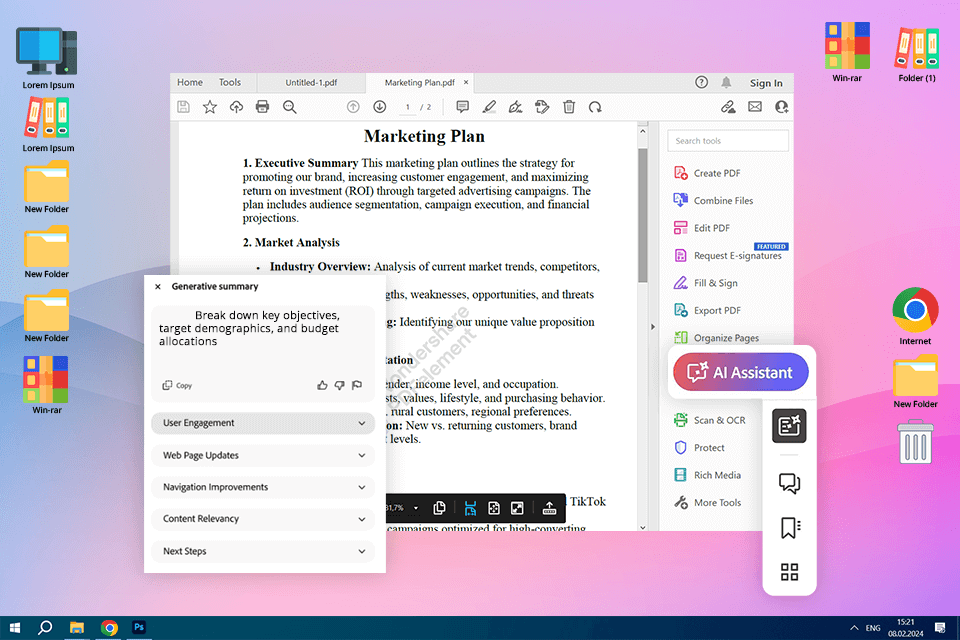The image size is (960, 640).
Task: Open the Tools menu tab
Action: 230,82
